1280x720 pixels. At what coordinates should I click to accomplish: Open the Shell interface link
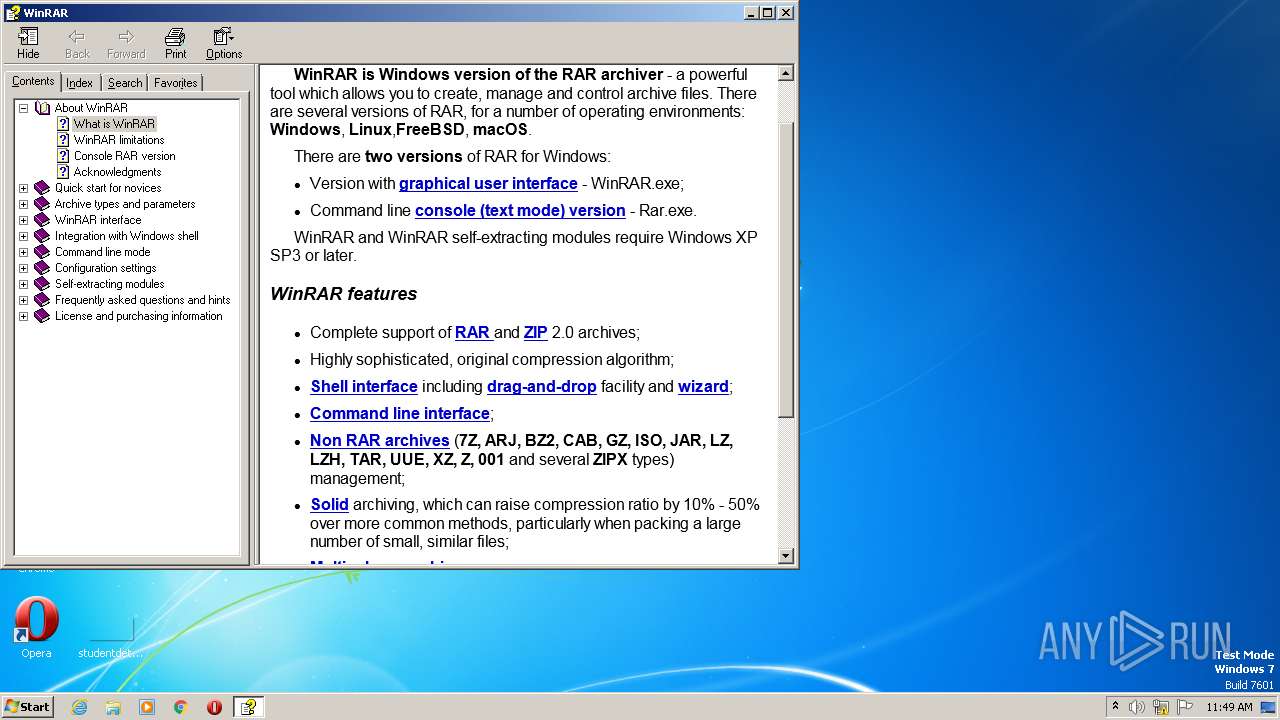(x=364, y=387)
